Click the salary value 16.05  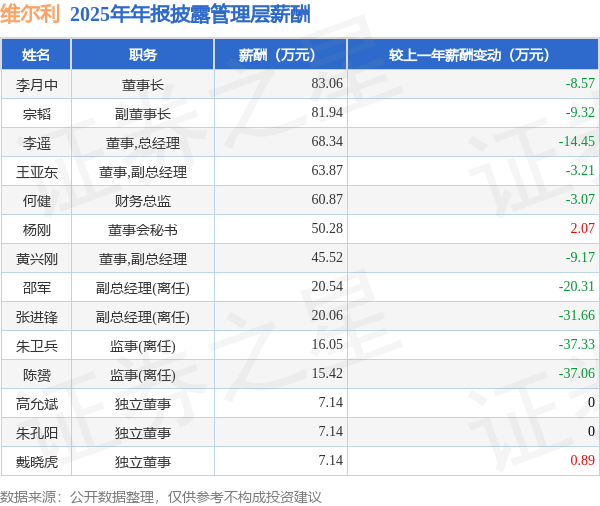[x=327, y=345]
